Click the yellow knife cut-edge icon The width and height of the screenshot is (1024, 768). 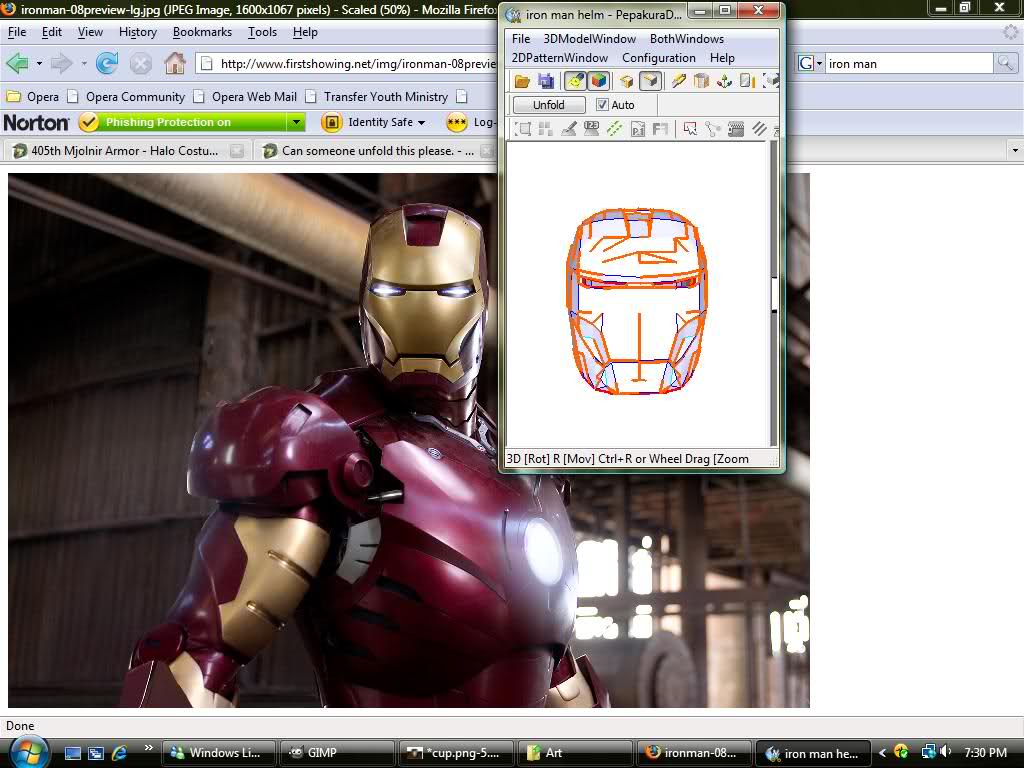[679, 81]
